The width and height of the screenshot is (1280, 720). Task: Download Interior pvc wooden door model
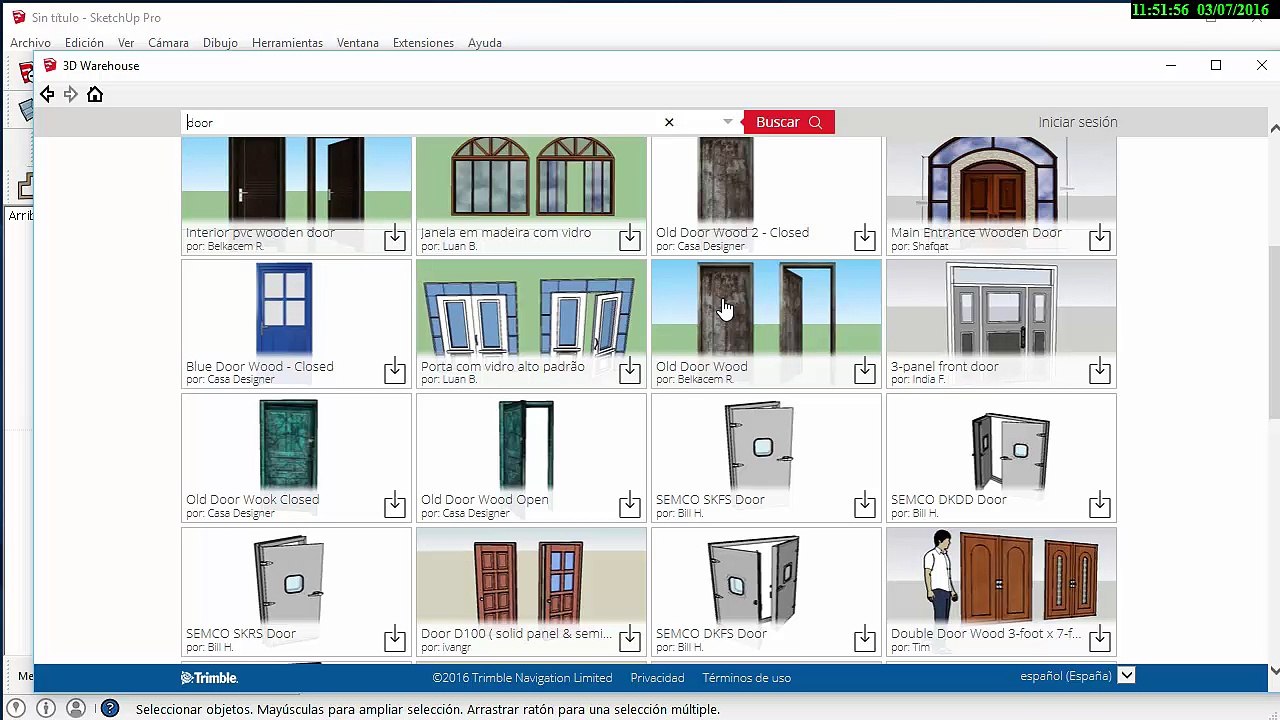395,238
